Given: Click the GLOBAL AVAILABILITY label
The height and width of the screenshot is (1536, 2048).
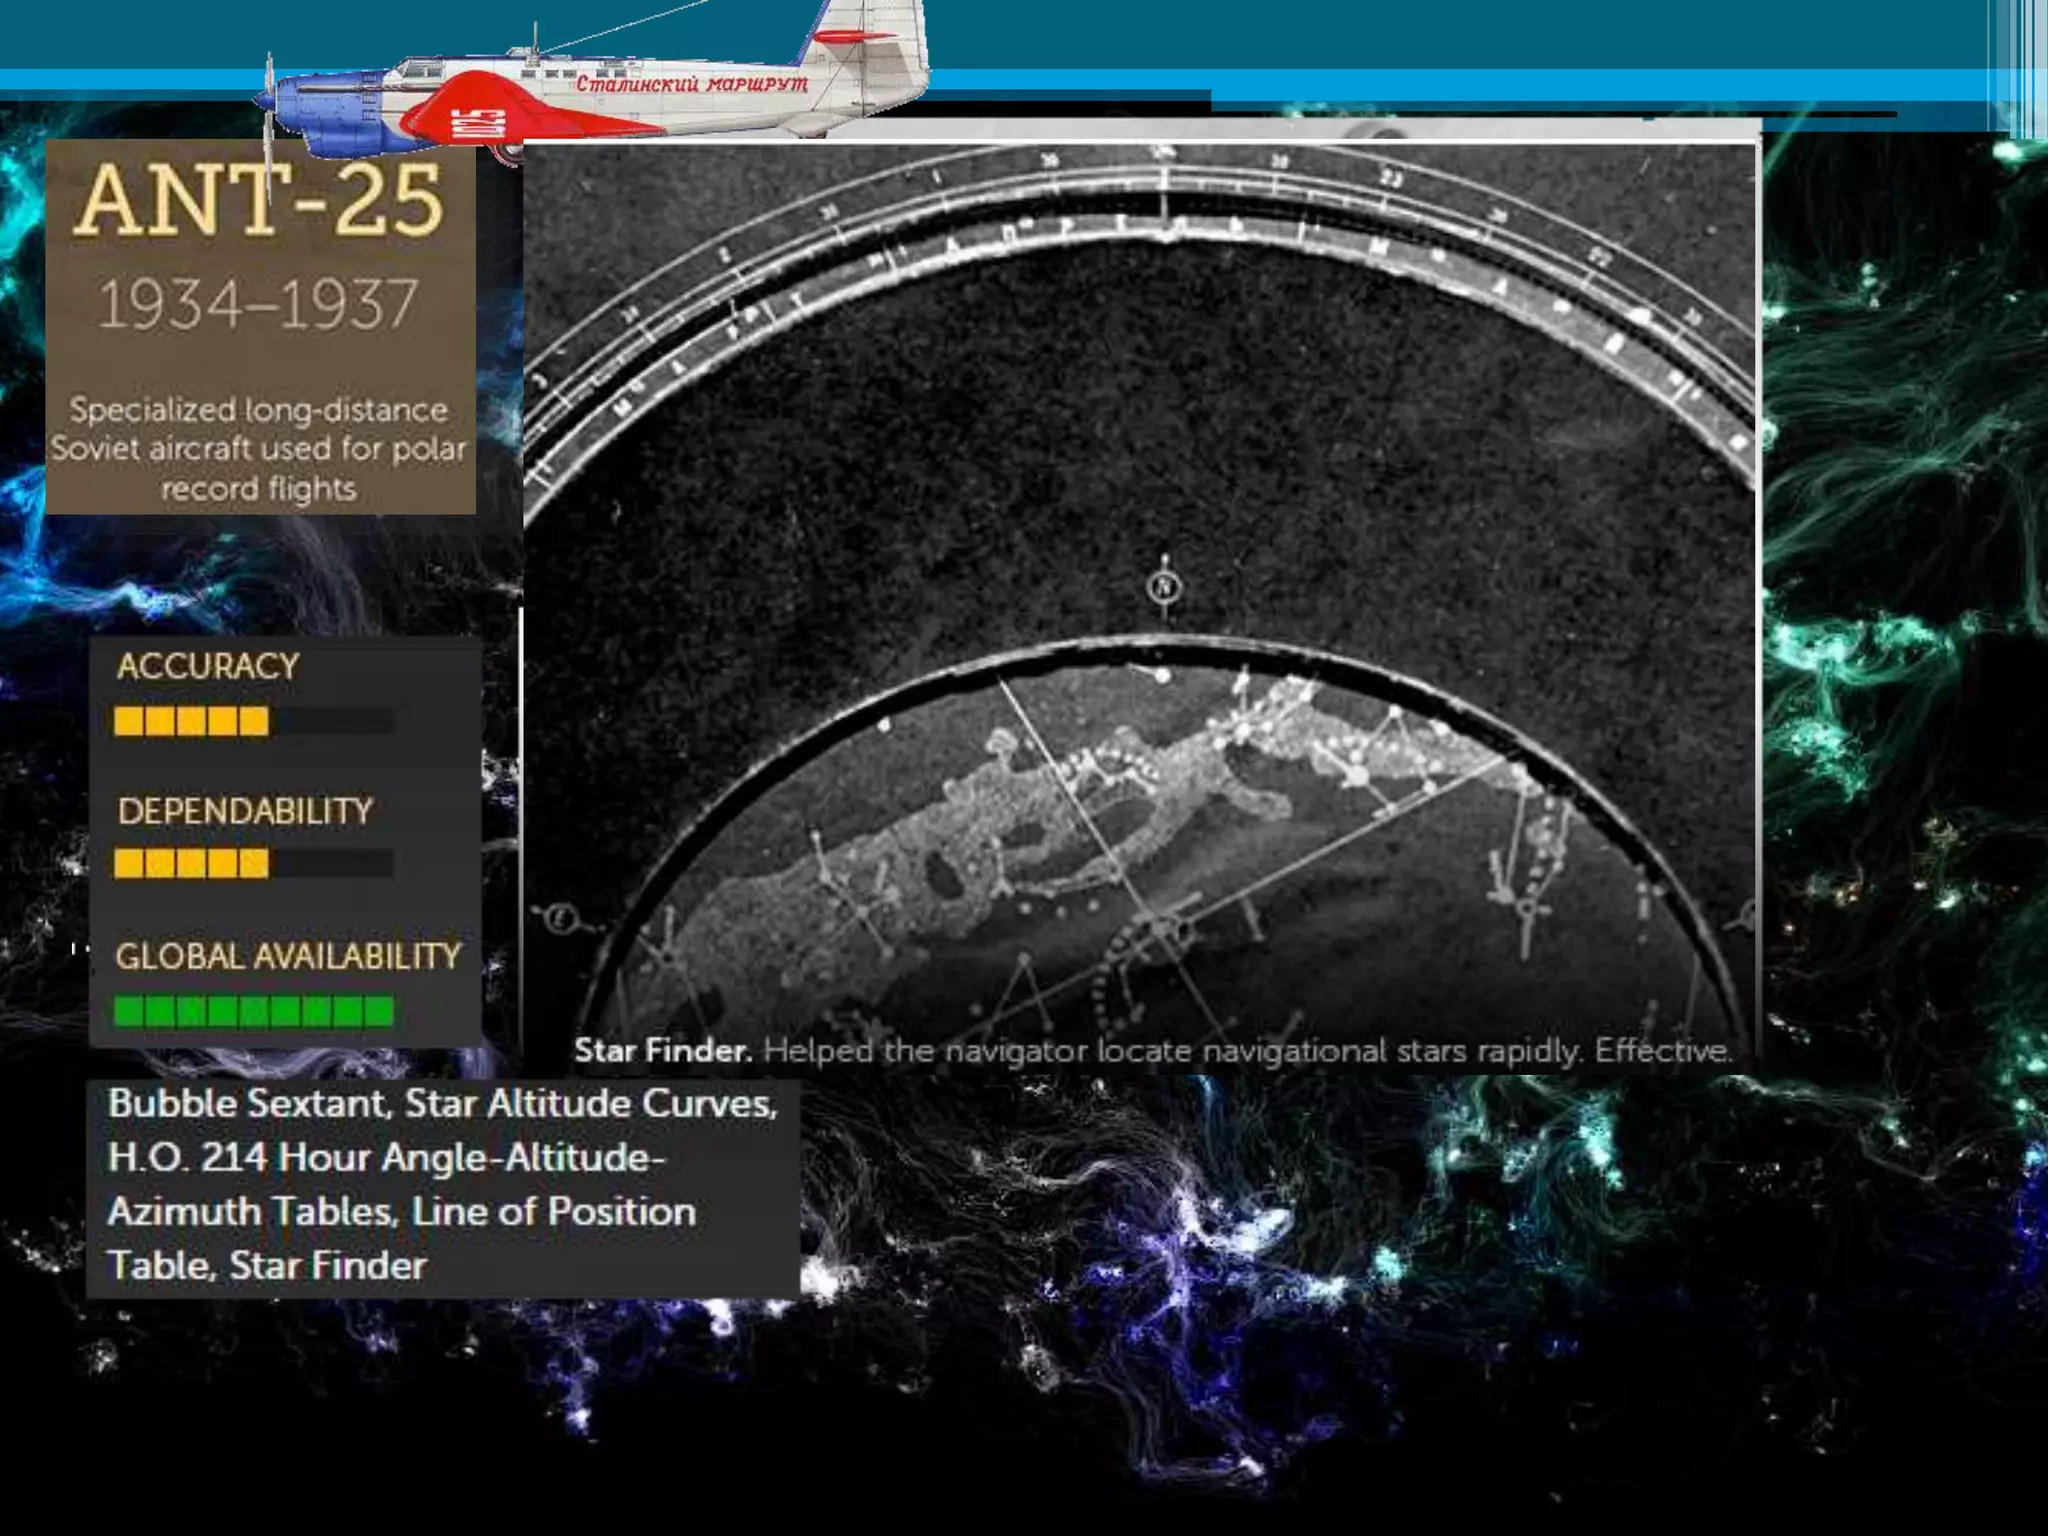Looking at the screenshot, I should point(288,956).
